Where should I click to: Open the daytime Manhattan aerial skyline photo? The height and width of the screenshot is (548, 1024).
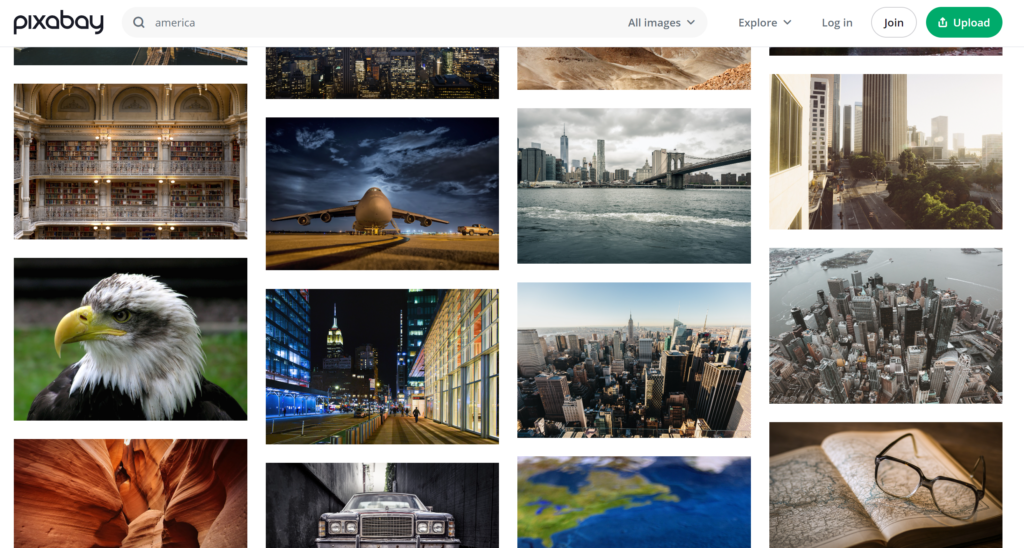click(634, 360)
